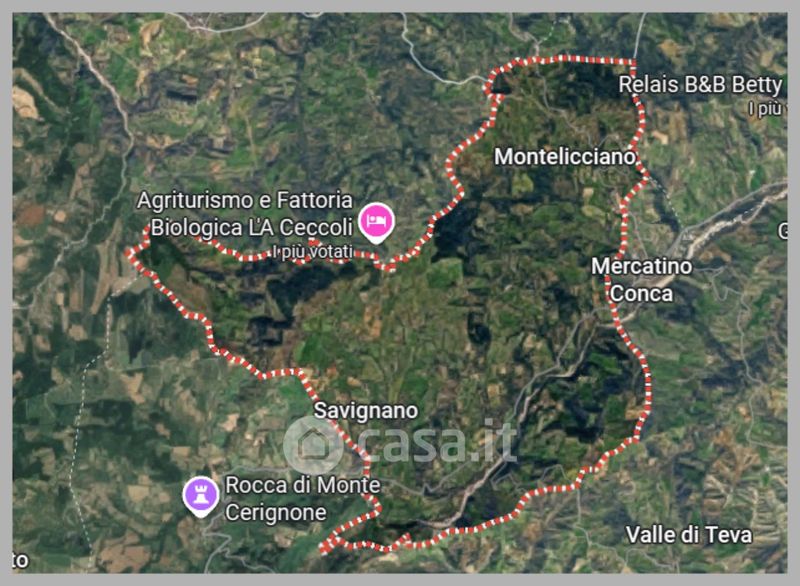Open Agriturismo e Fattoria Biologica LA Ceccoli label
800x586 pixels.
[x=245, y=214]
